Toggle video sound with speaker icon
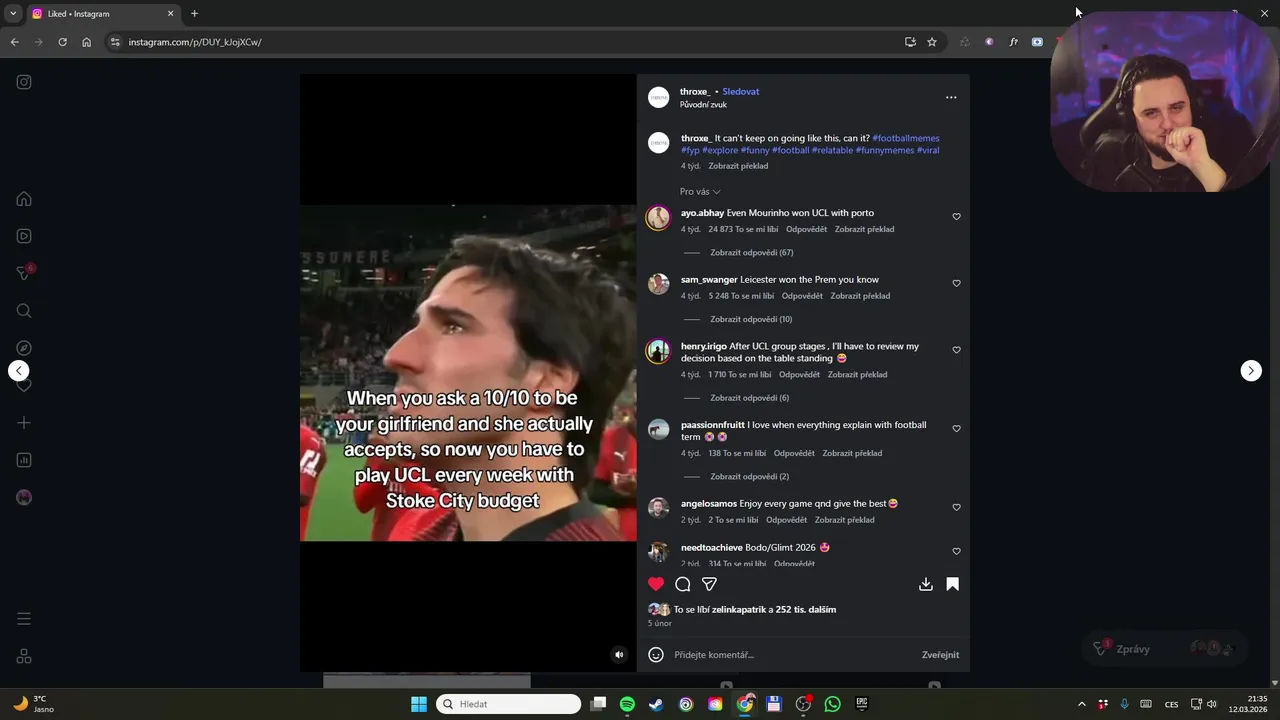The height and width of the screenshot is (720, 1280). 619,655
